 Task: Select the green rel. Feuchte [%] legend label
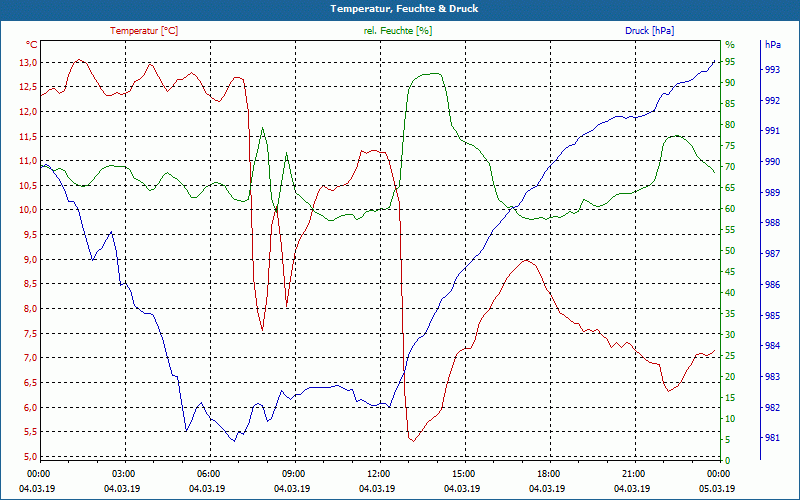click(x=398, y=31)
